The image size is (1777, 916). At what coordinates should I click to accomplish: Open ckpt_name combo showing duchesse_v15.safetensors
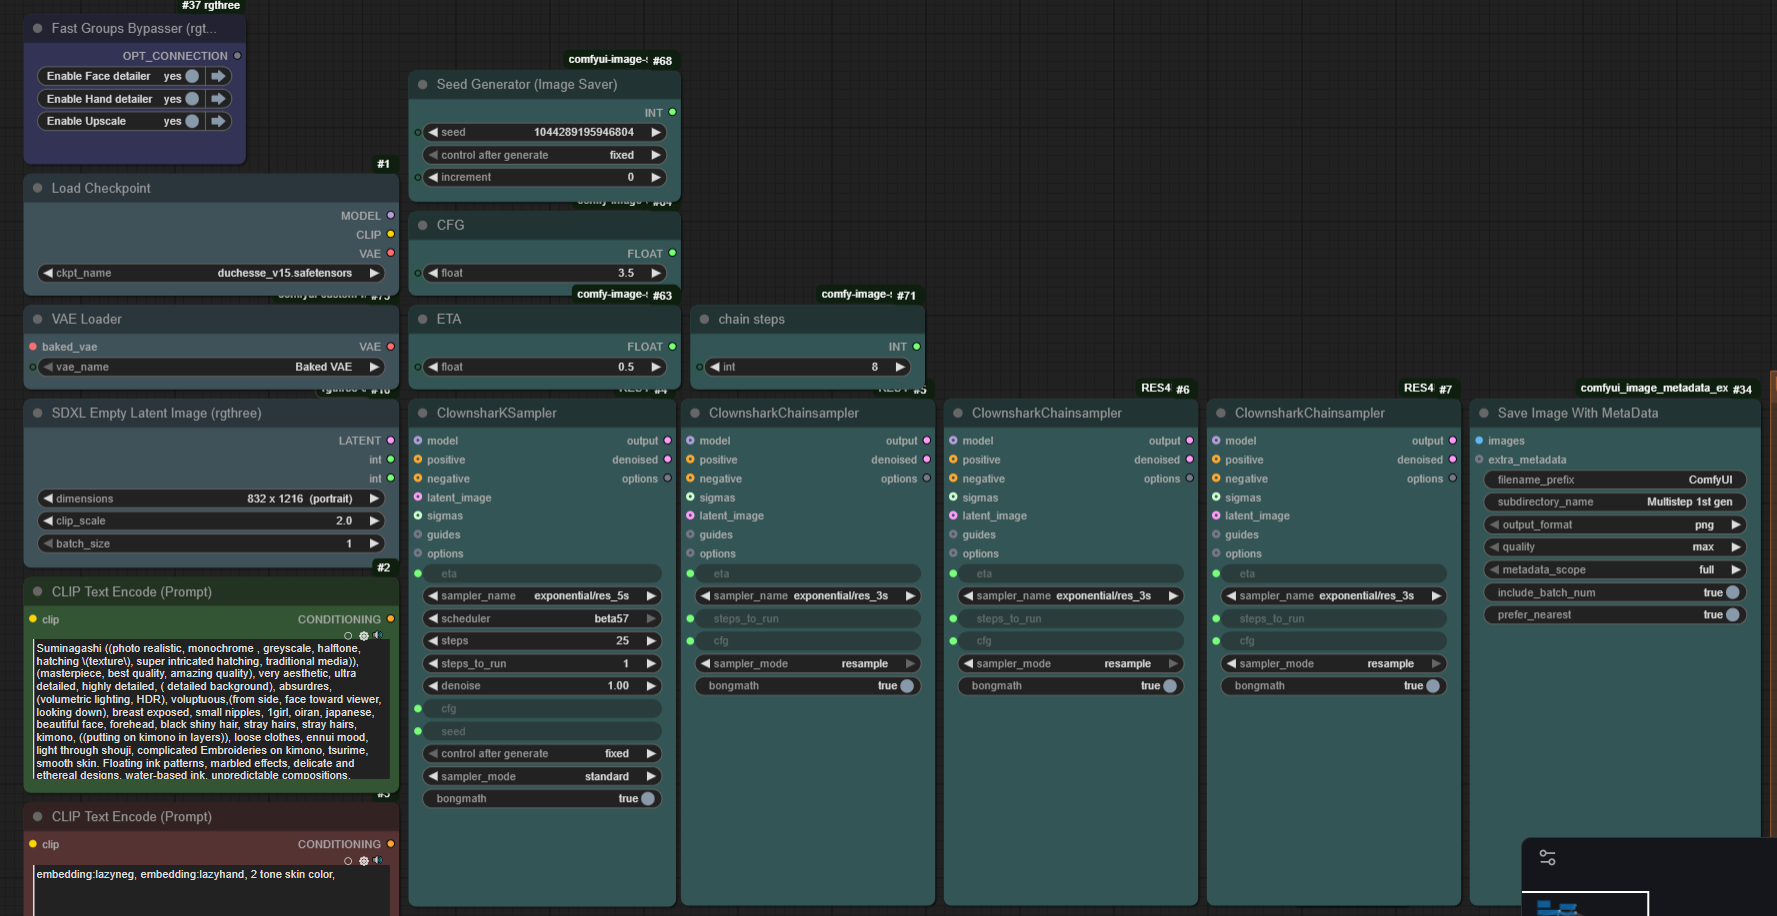click(x=211, y=273)
